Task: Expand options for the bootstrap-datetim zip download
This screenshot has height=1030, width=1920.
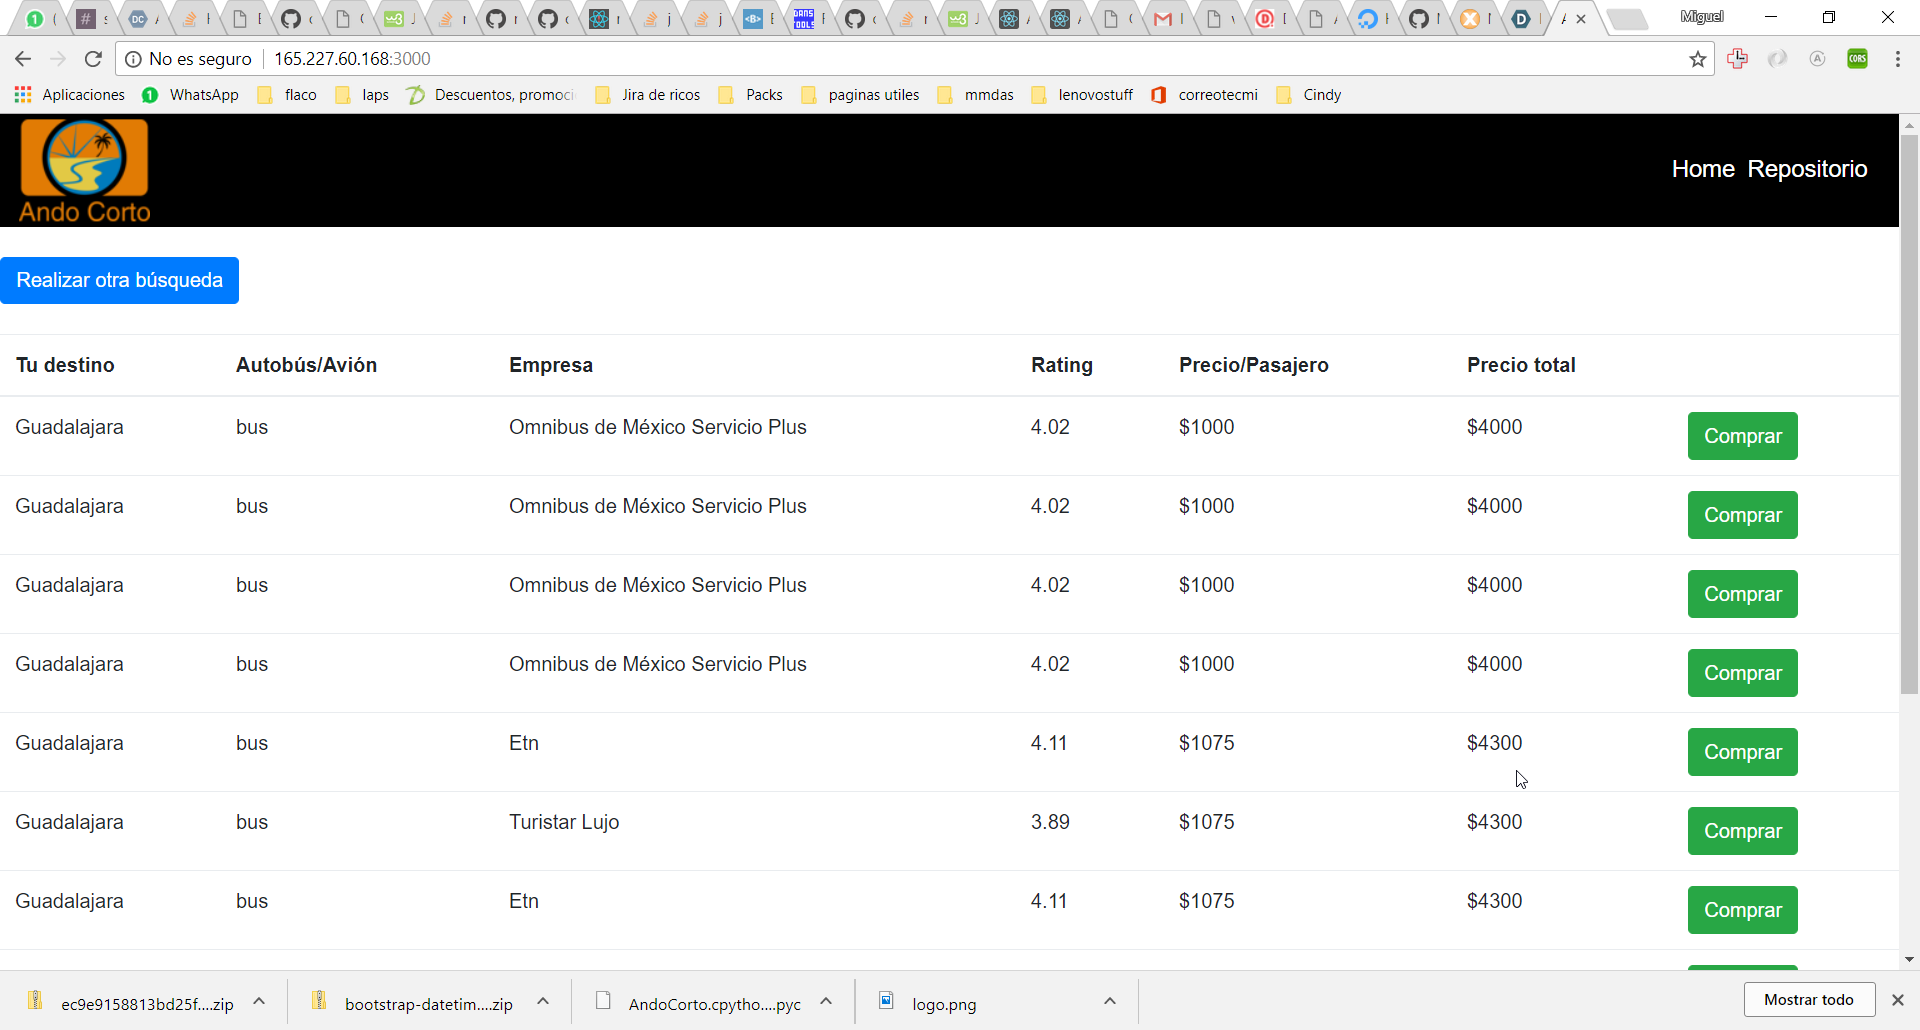Action: pyautogui.click(x=543, y=1001)
